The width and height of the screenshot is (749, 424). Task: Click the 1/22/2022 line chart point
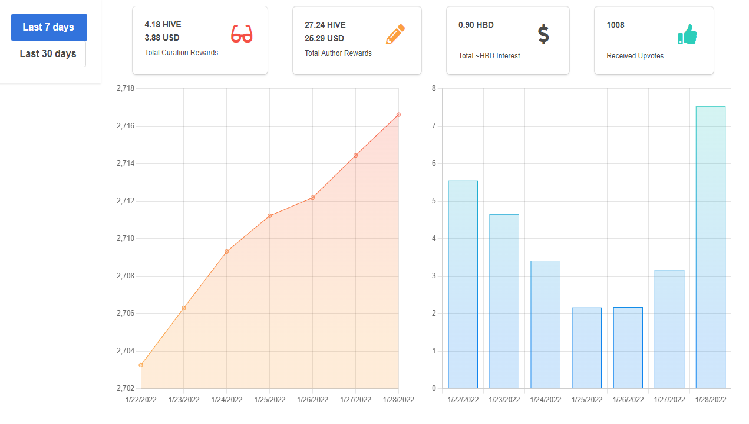point(141,365)
